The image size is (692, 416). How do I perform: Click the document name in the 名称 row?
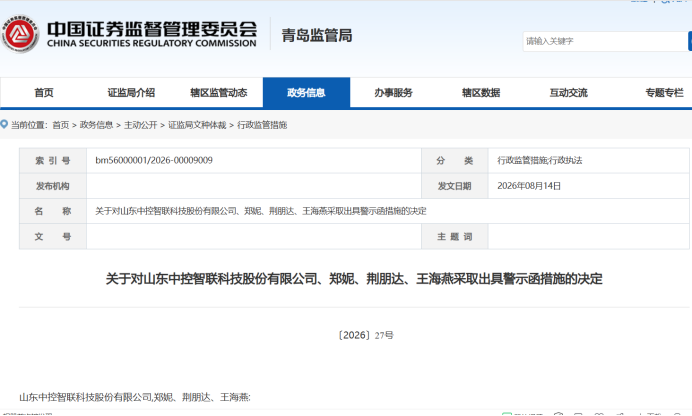tap(261, 211)
